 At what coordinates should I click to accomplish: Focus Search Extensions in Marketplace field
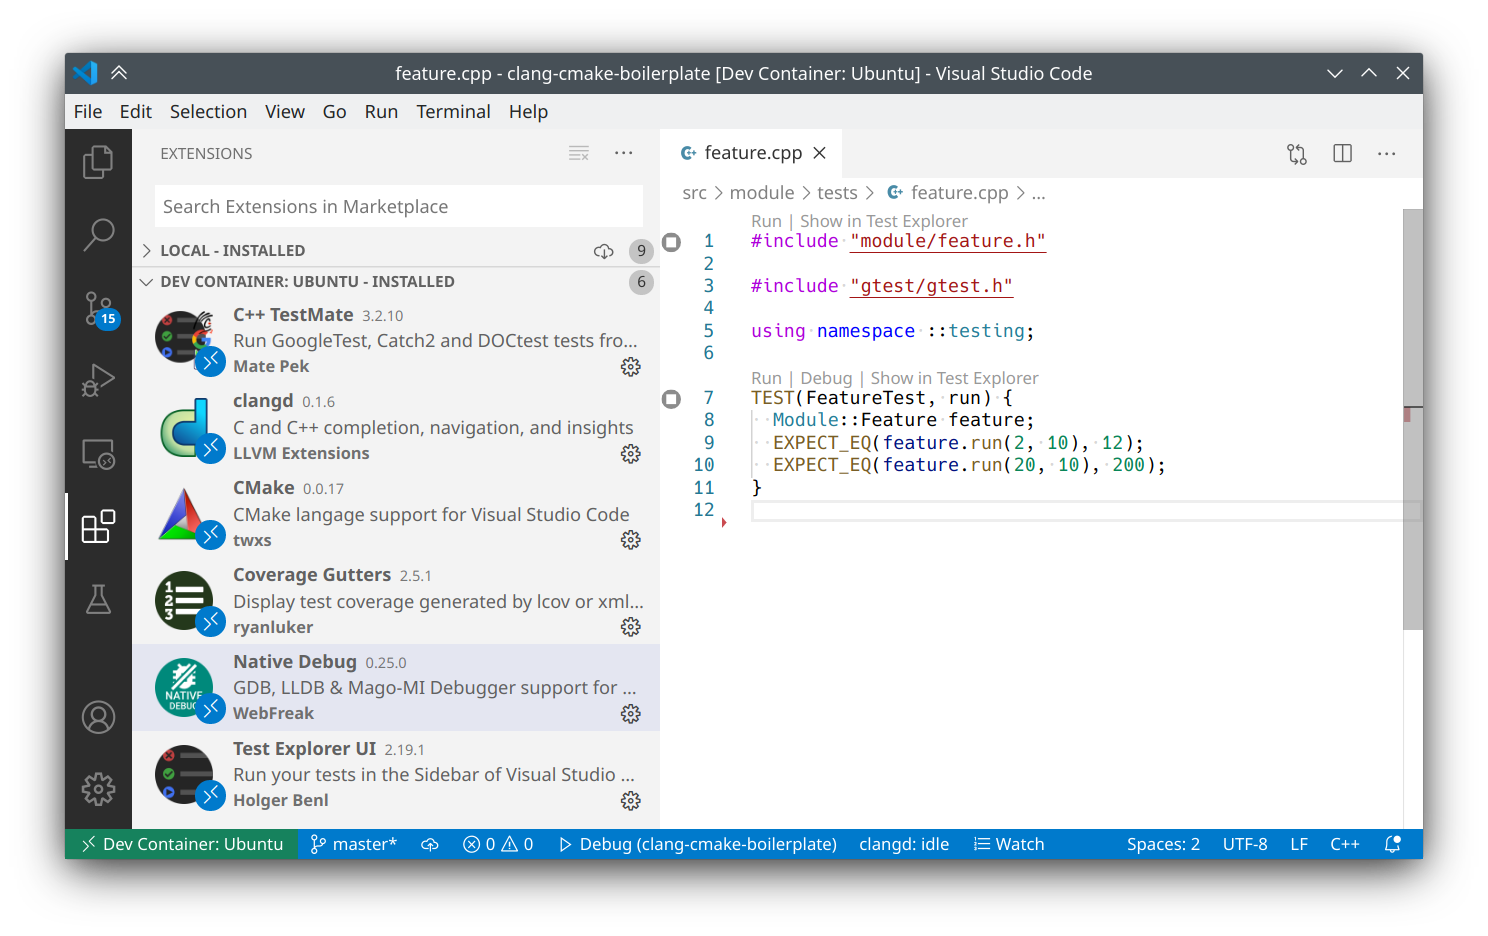click(x=399, y=207)
